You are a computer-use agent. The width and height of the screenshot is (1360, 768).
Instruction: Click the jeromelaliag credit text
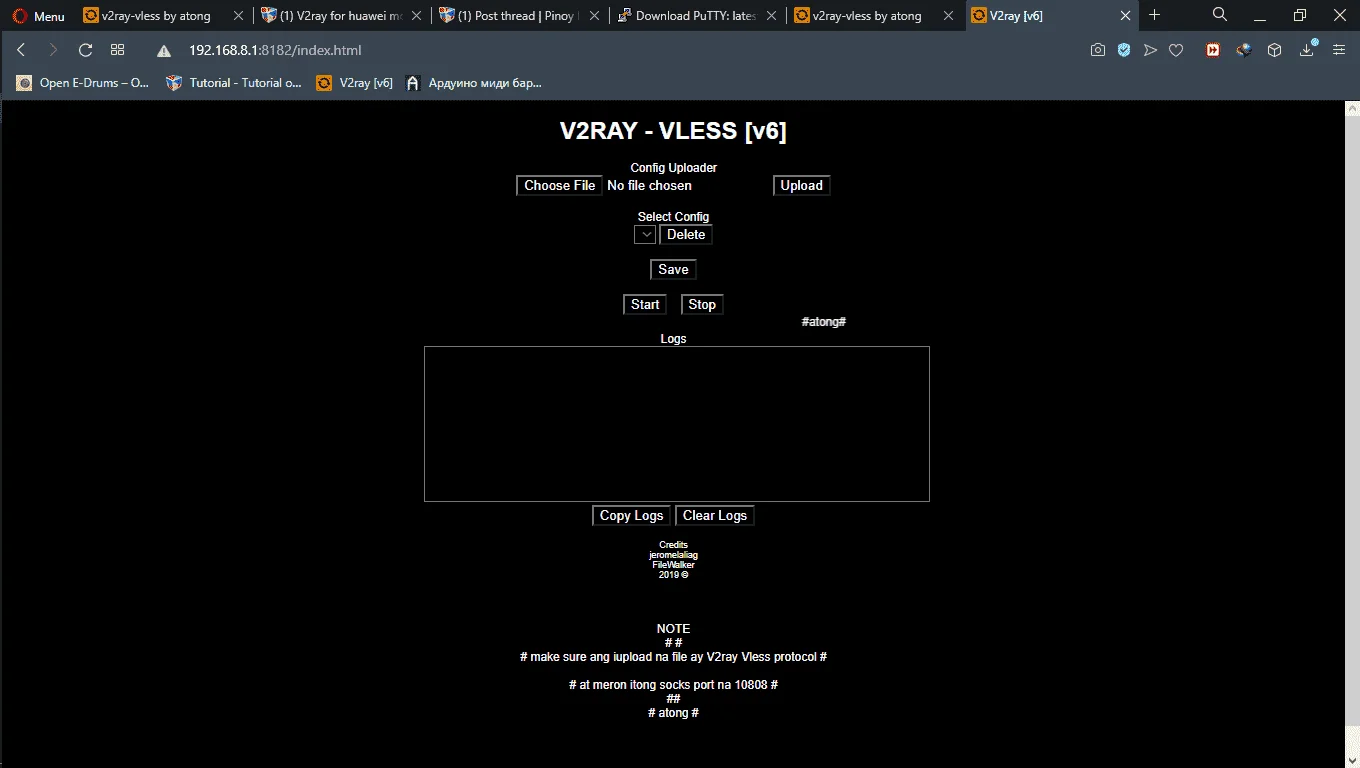point(673,555)
